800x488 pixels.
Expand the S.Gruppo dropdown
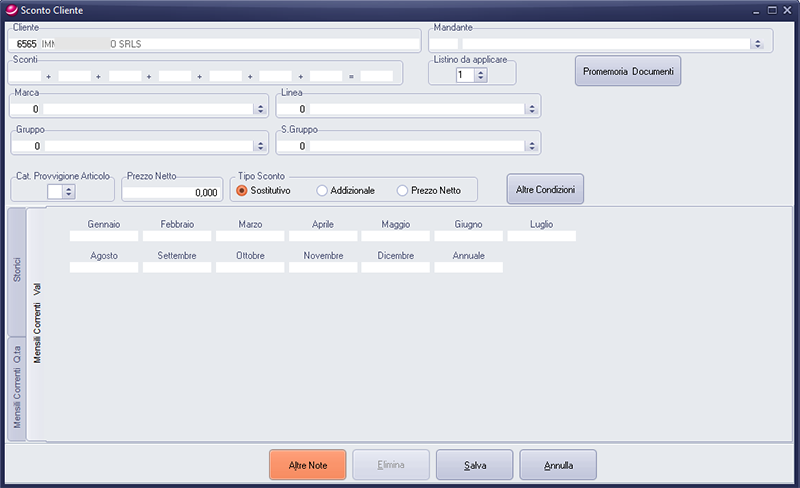tap(534, 146)
